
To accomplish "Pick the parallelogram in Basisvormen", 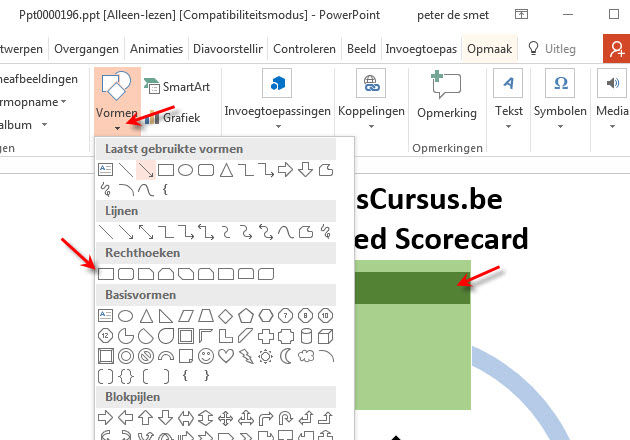I will click(x=186, y=316).
